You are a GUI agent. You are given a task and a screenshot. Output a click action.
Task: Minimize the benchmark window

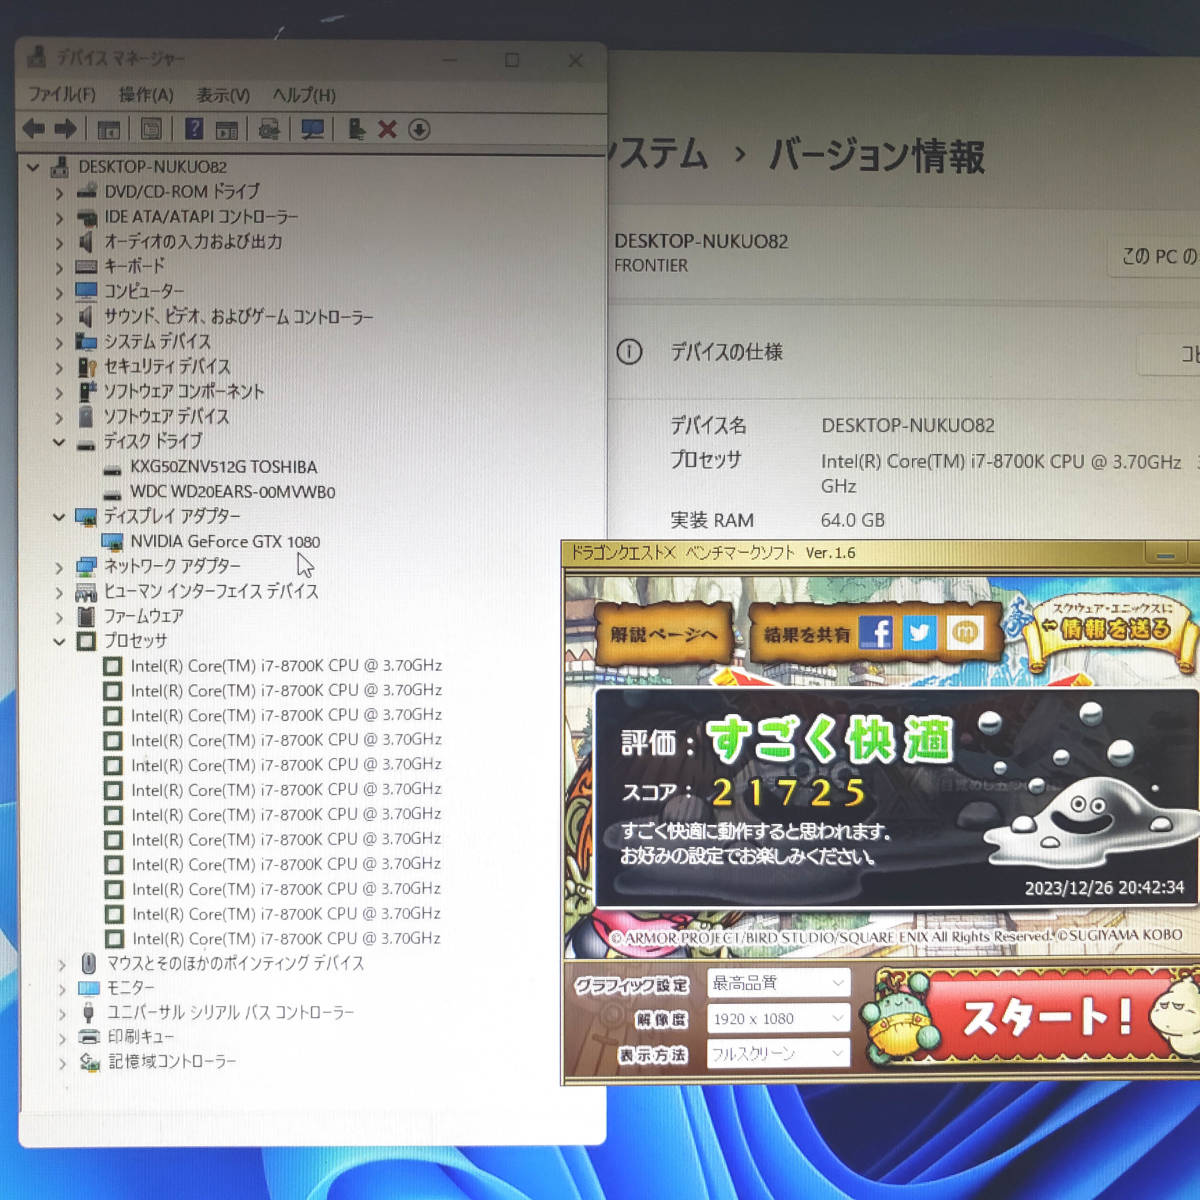tap(1165, 554)
